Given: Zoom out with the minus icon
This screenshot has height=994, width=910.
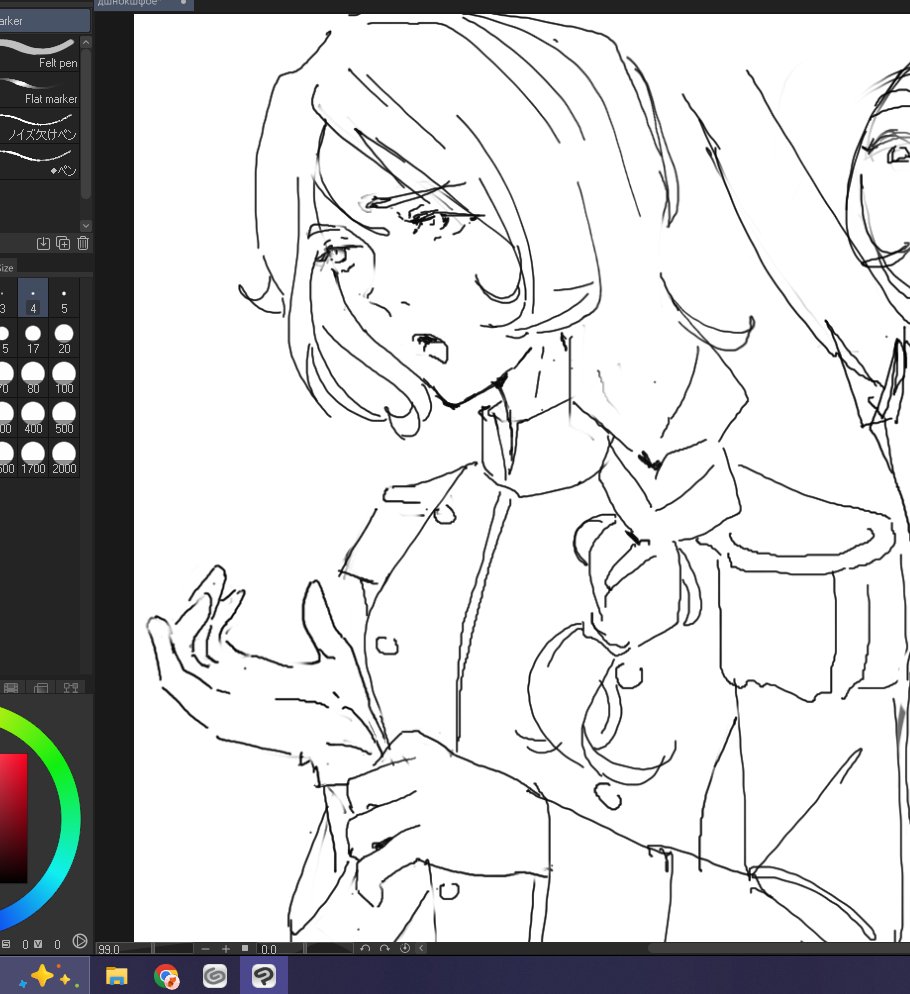Looking at the screenshot, I should (x=205, y=949).
